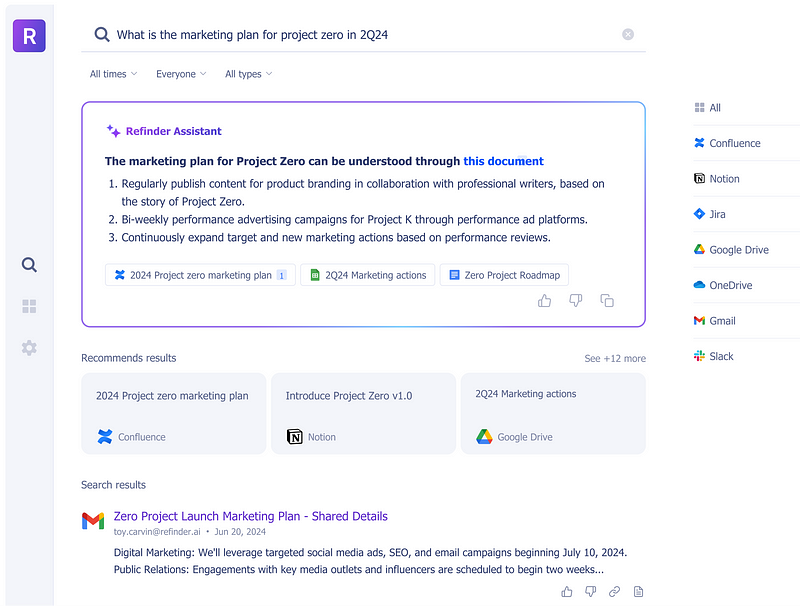Viewport: 800px width, 606px height.
Task: Open settings via sidebar gear icon
Action: (29, 348)
